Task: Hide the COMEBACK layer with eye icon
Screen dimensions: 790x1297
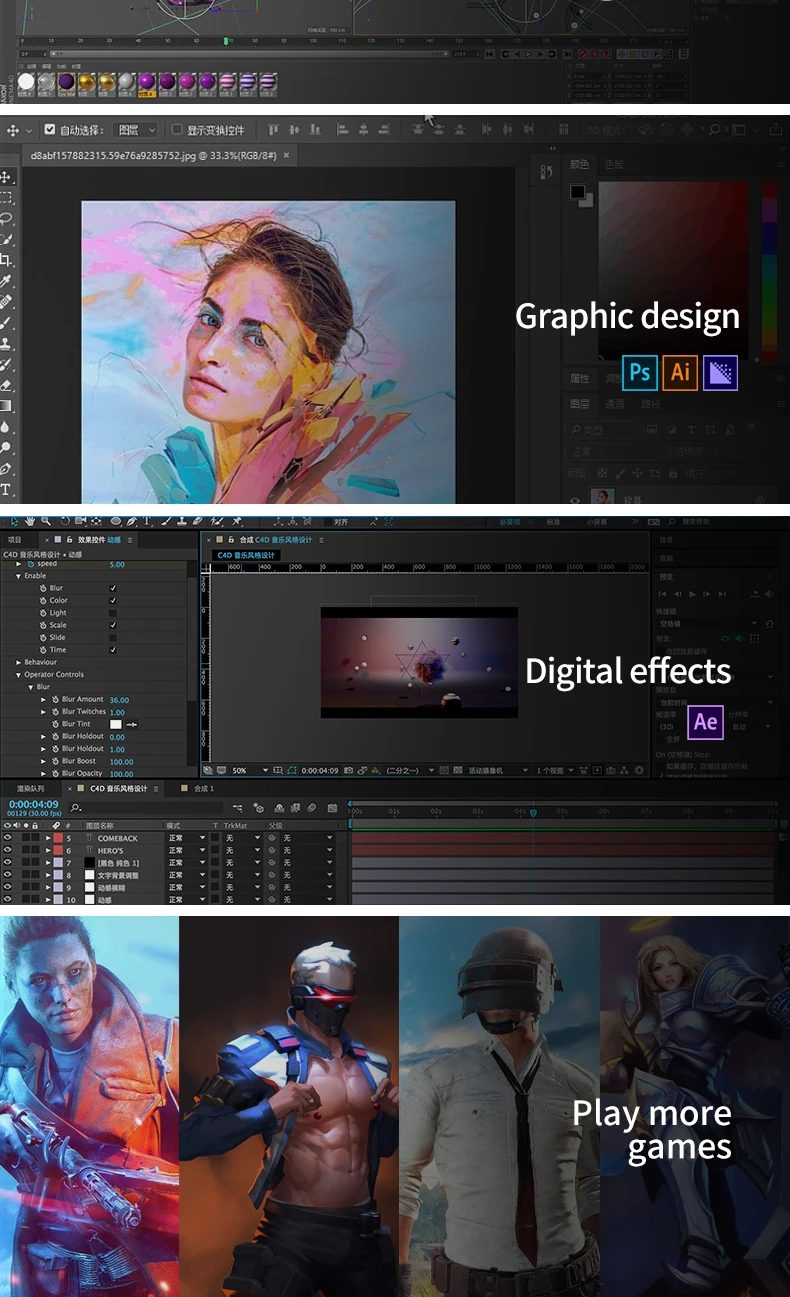Action: coord(7,838)
